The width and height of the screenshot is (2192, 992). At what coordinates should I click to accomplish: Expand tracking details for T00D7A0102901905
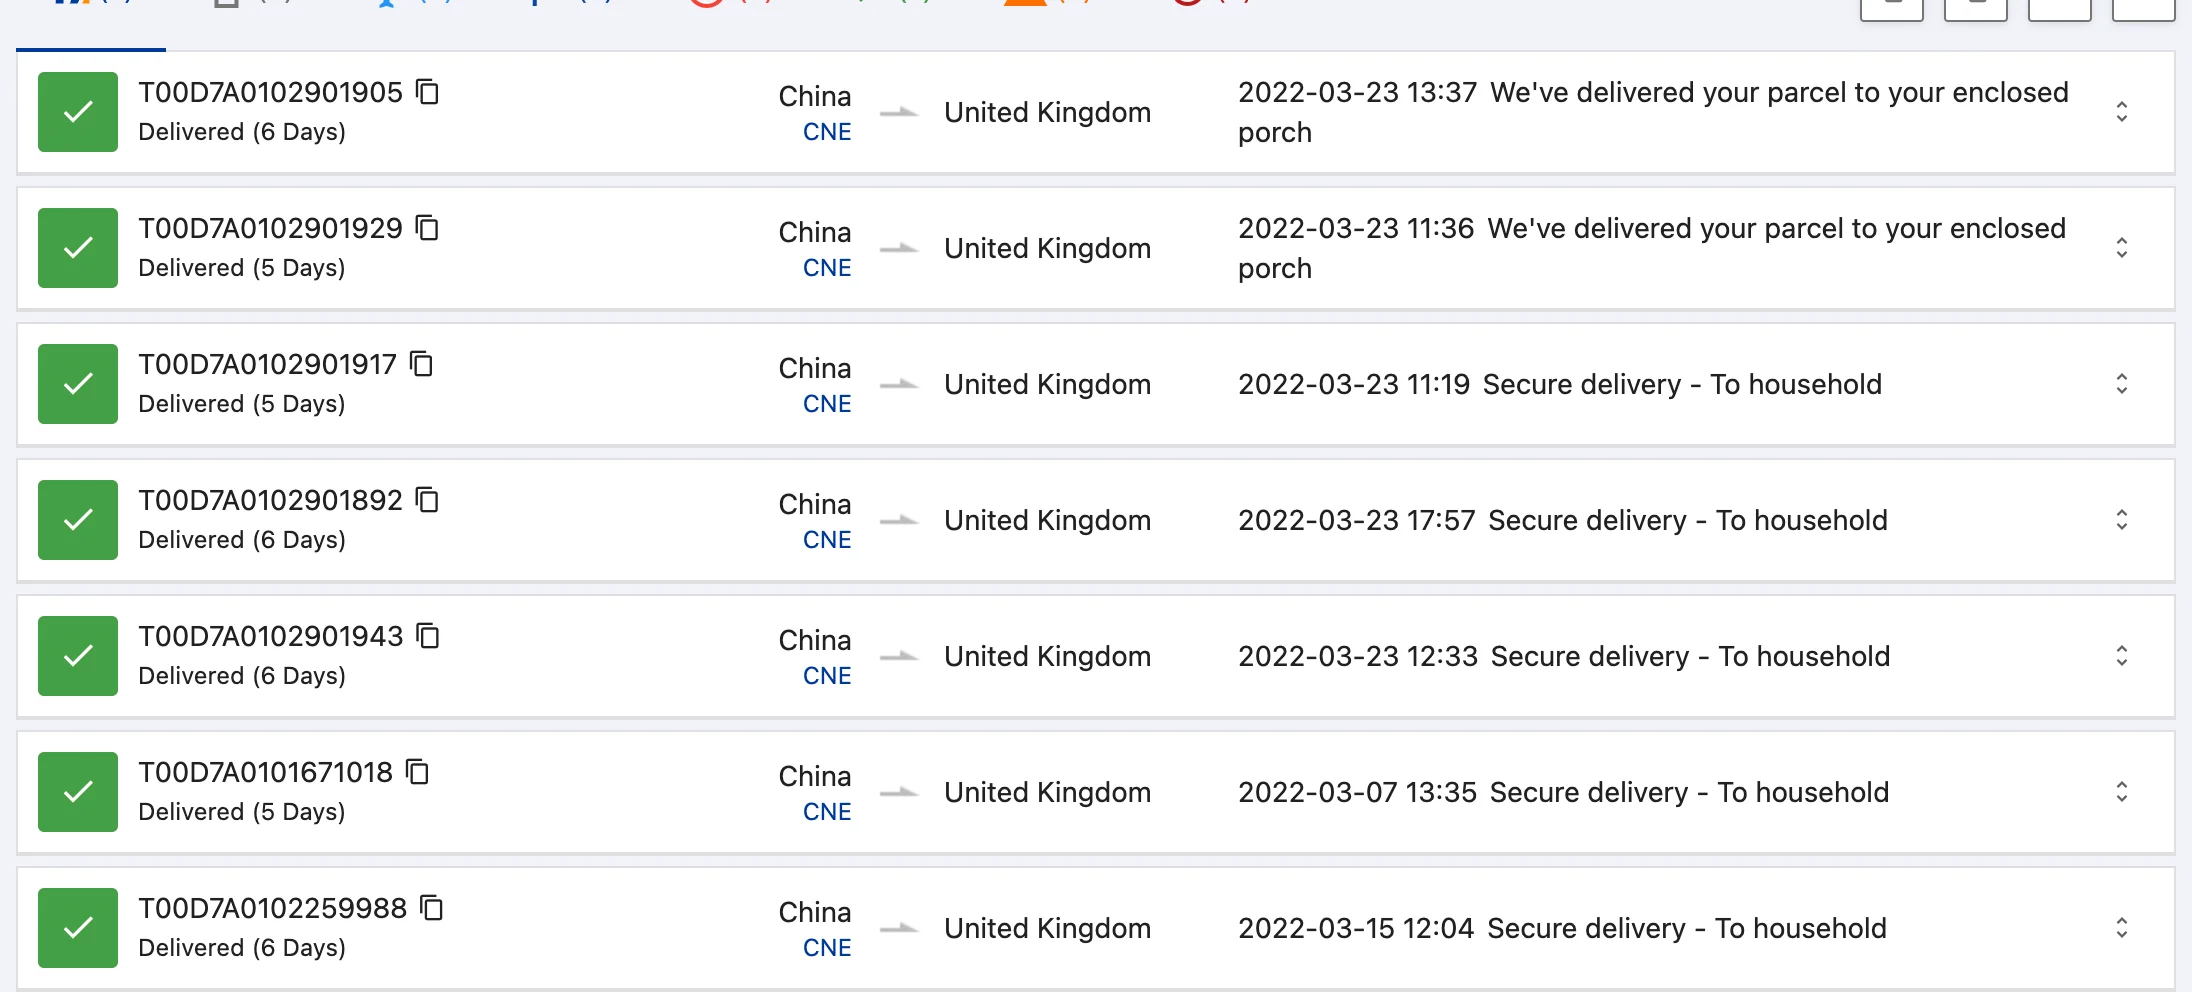[x=2122, y=112]
